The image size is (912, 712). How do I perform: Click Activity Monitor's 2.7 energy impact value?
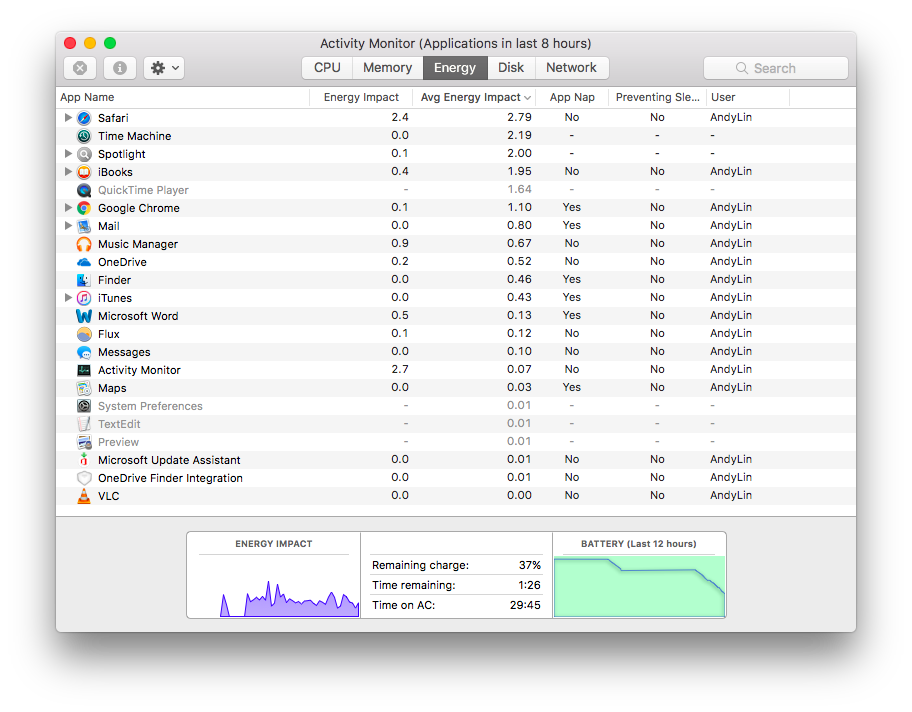pyautogui.click(x=400, y=369)
